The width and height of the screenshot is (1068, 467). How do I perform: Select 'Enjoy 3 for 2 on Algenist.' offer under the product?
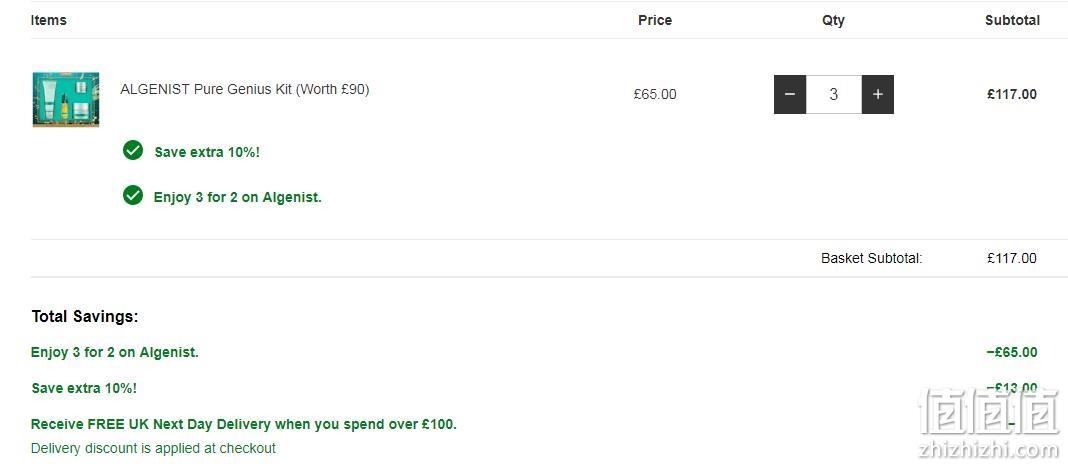tap(238, 197)
